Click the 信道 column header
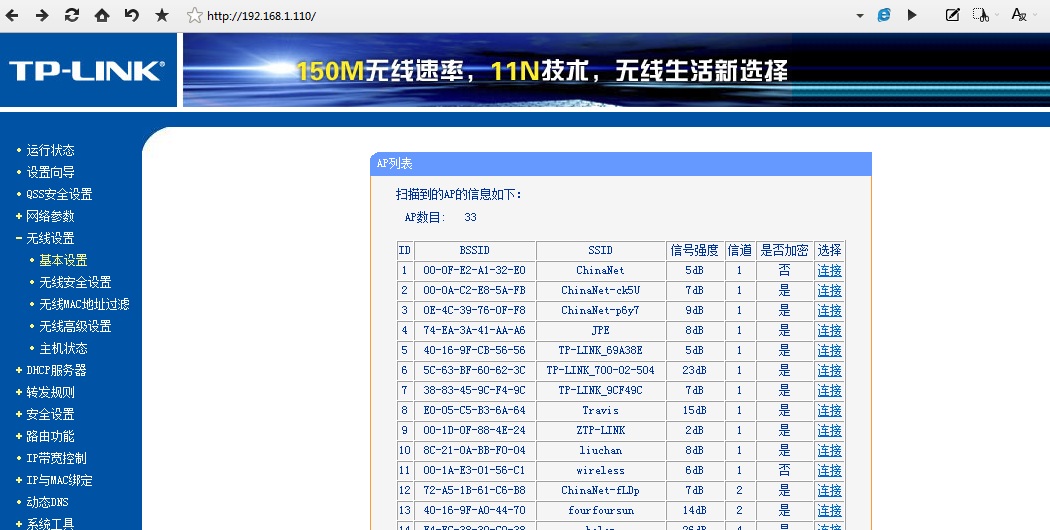 739,251
